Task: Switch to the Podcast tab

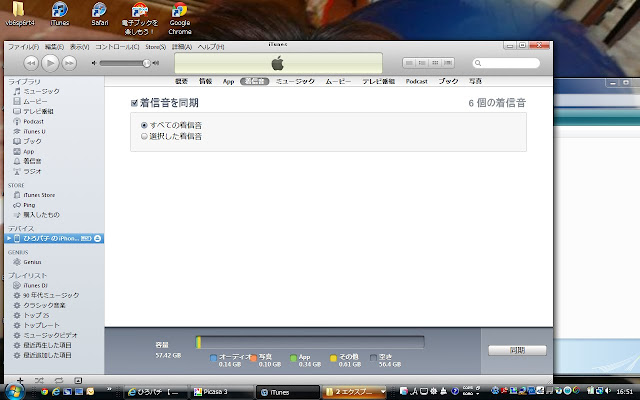Action: 416,81
